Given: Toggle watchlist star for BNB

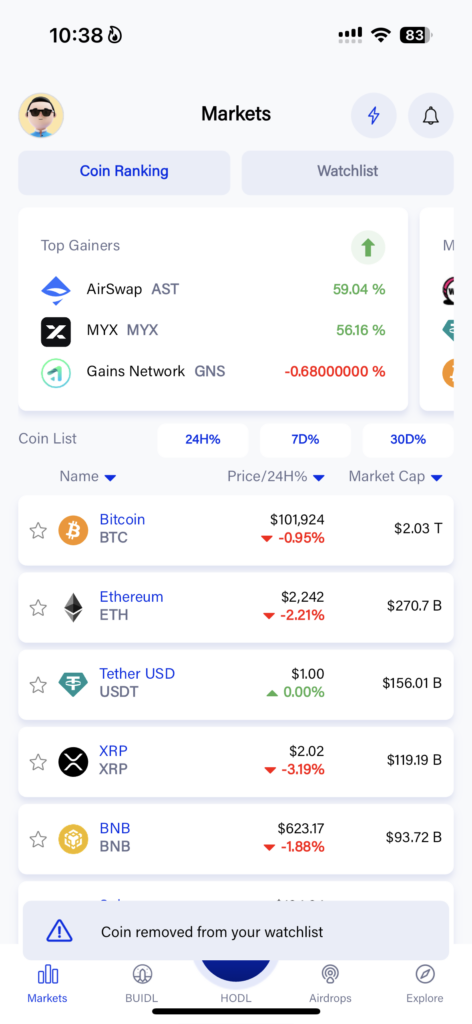Looking at the screenshot, I should point(39,839).
